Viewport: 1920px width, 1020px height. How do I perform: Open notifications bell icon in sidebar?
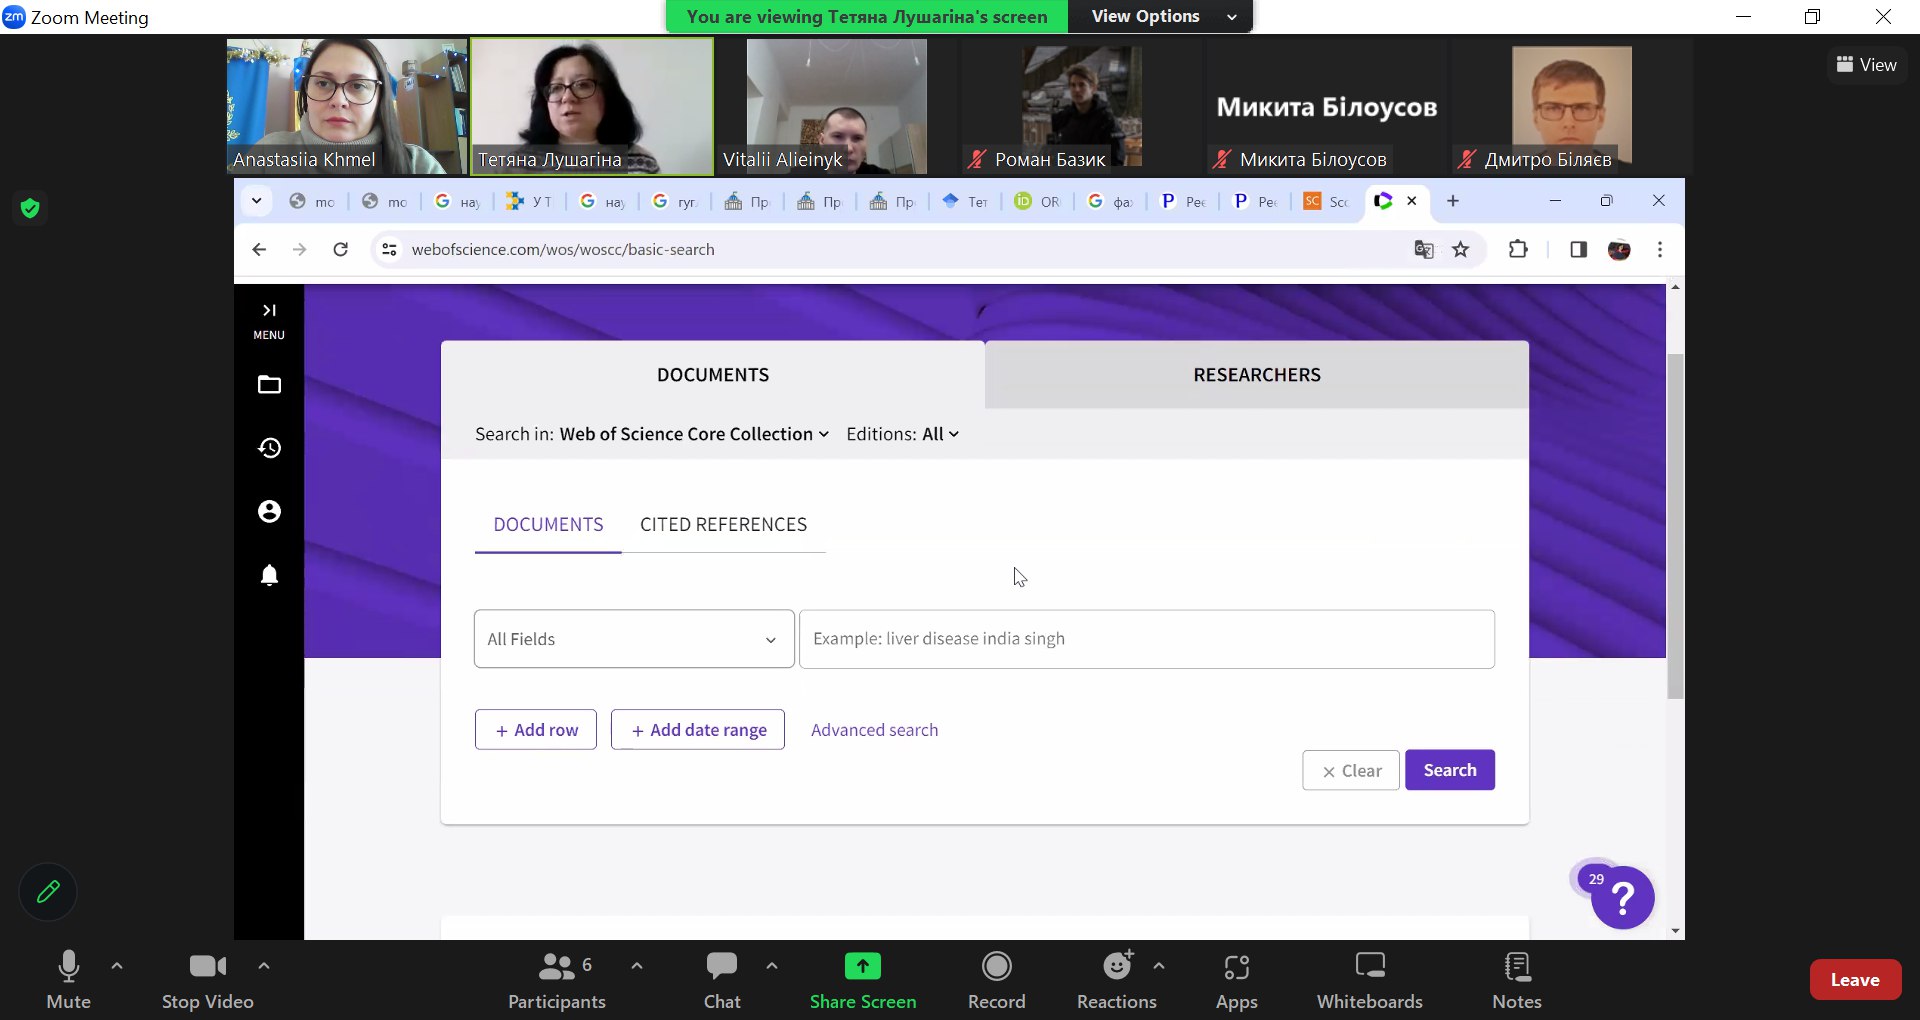pyautogui.click(x=269, y=575)
